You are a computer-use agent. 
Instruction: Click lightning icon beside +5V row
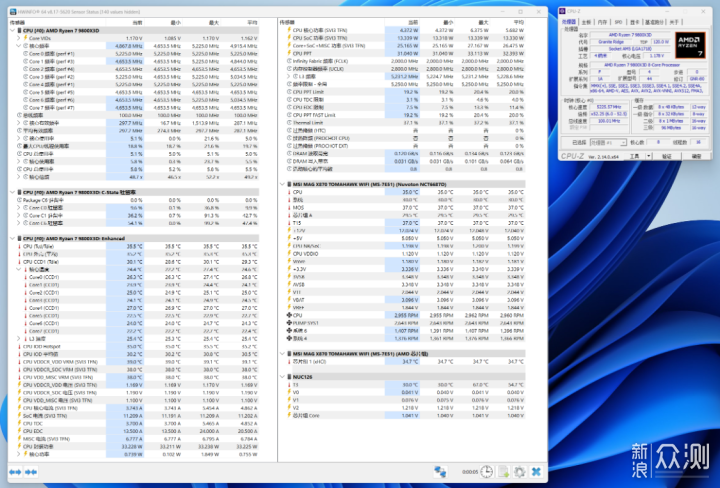click(289, 238)
